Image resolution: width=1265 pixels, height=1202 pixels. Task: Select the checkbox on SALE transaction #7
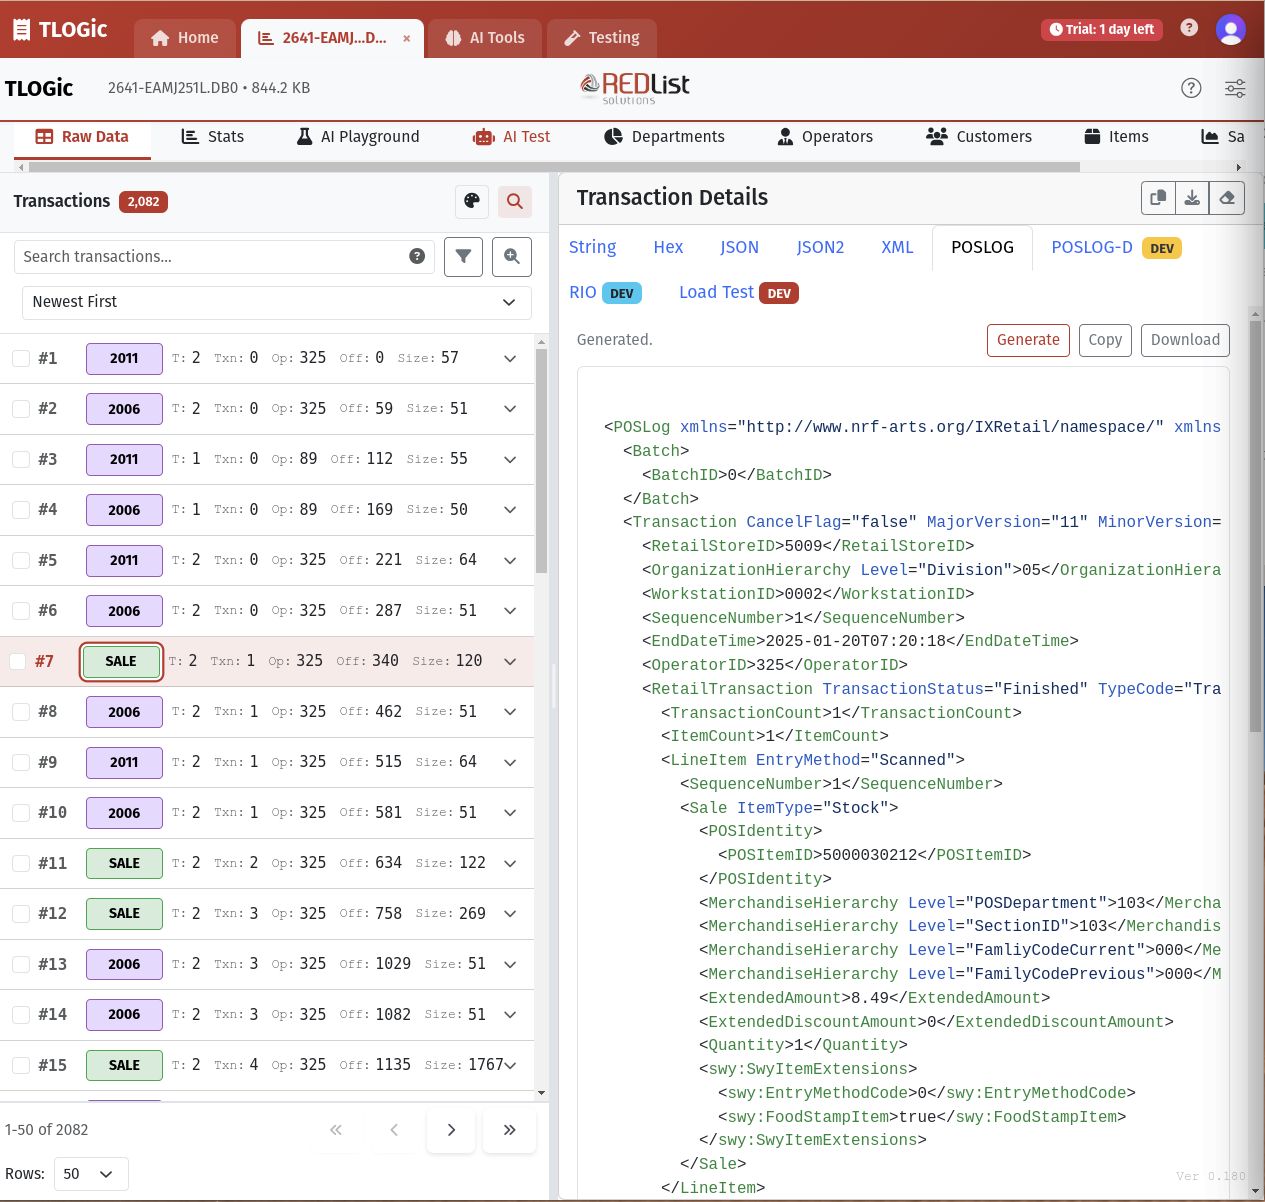(17, 661)
